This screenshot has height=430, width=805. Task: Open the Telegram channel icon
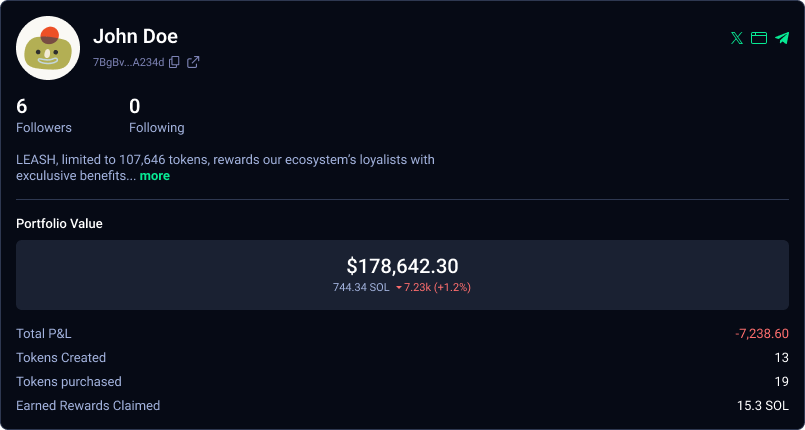(782, 38)
